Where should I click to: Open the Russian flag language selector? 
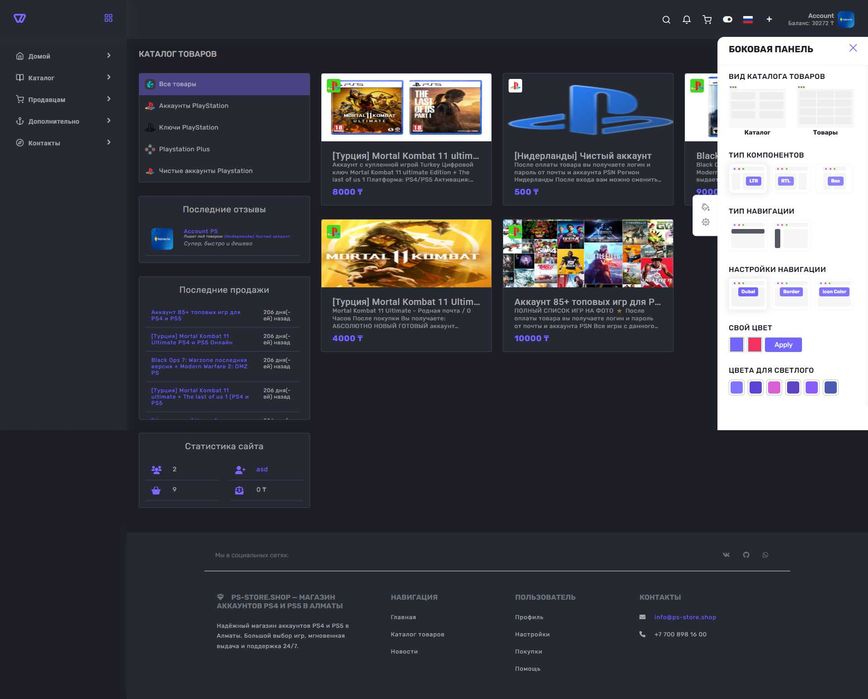coord(748,19)
